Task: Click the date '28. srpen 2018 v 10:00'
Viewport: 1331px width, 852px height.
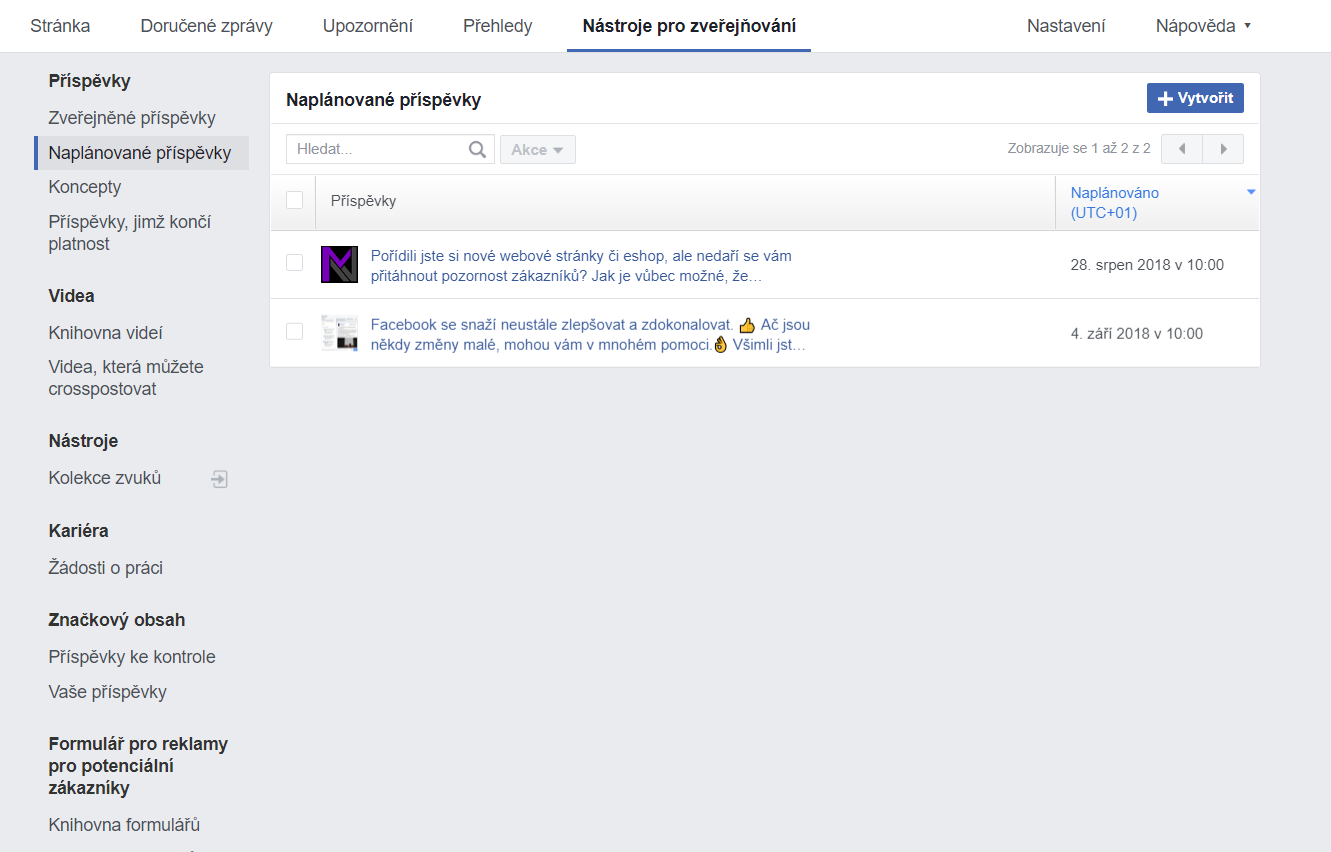Action: (1147, 265)
